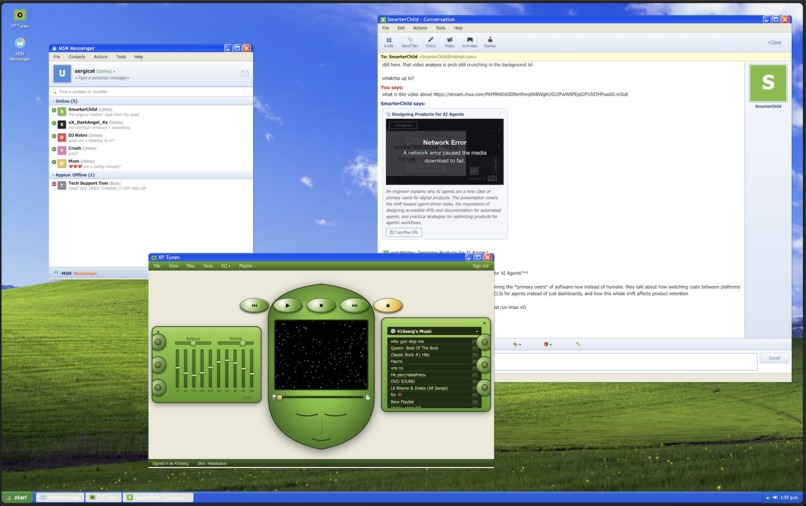The image size is (806, 506).
Task: Click the volume icon in system tray
Action: coord(775,497)
